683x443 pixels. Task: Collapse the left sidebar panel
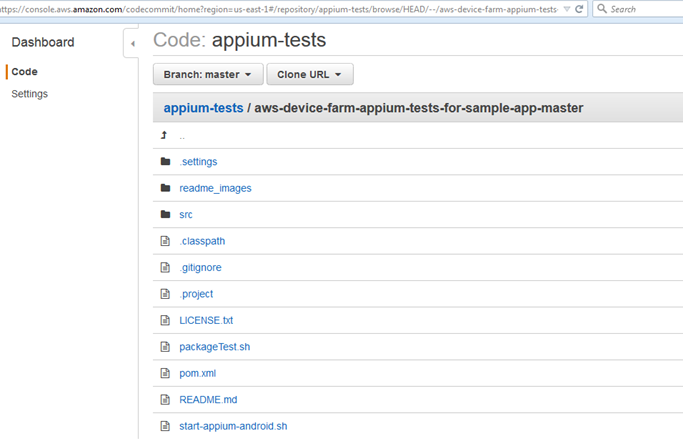133,44
